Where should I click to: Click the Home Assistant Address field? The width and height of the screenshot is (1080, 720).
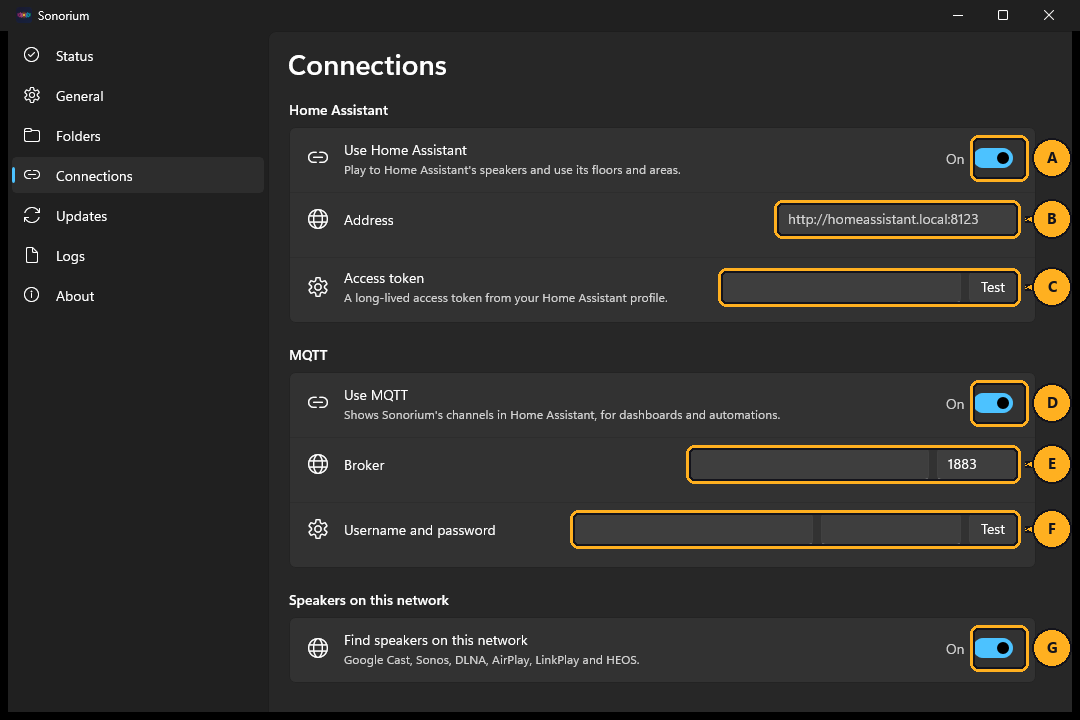click(x=897, y=219)
